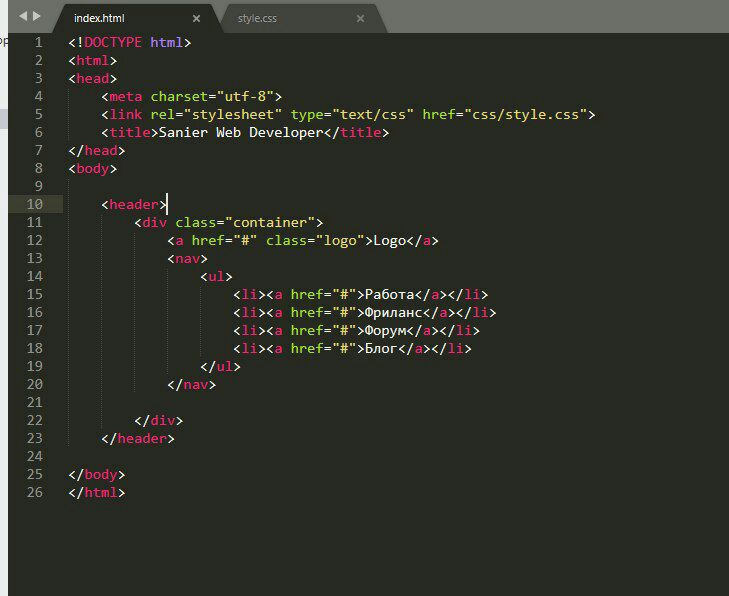The width and height of the screenshot is (729, 596).
Task: Click the Logo anchor text on line 12
Action: coord(390,240)
